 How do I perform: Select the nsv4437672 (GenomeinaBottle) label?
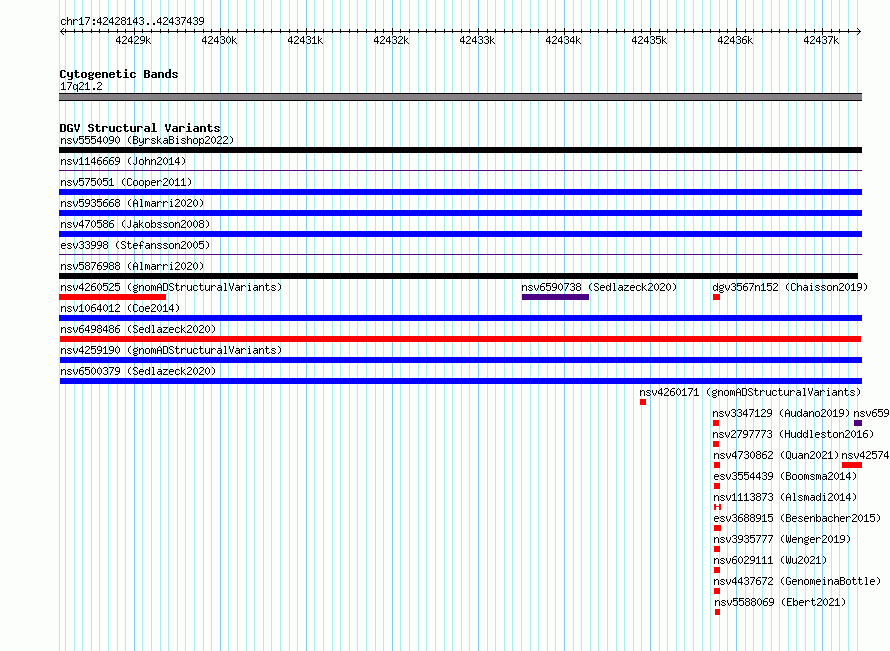click(x=797, y=581)
